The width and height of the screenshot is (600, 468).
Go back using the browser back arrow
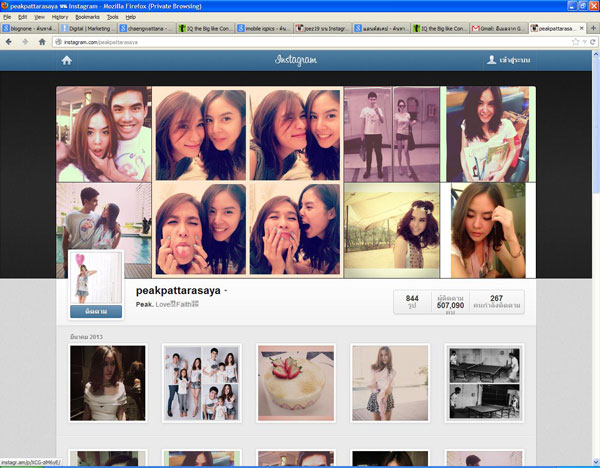click(9, 42)
